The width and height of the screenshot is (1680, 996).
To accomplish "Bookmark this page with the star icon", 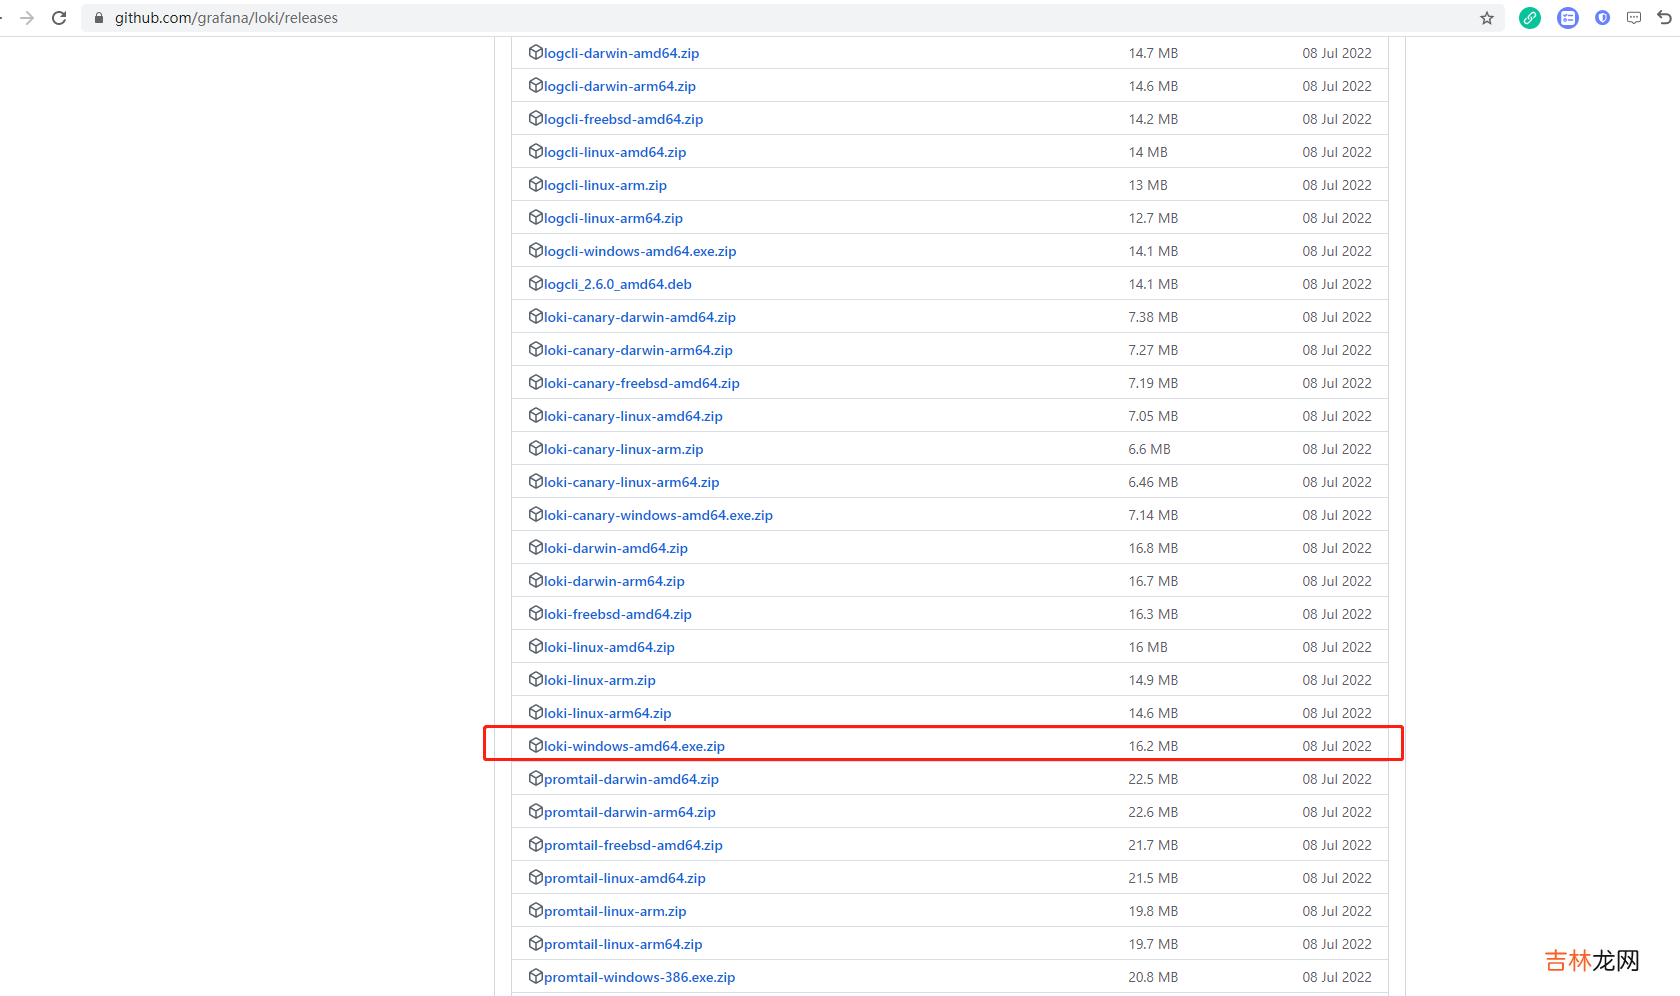I will (1487, 18).
